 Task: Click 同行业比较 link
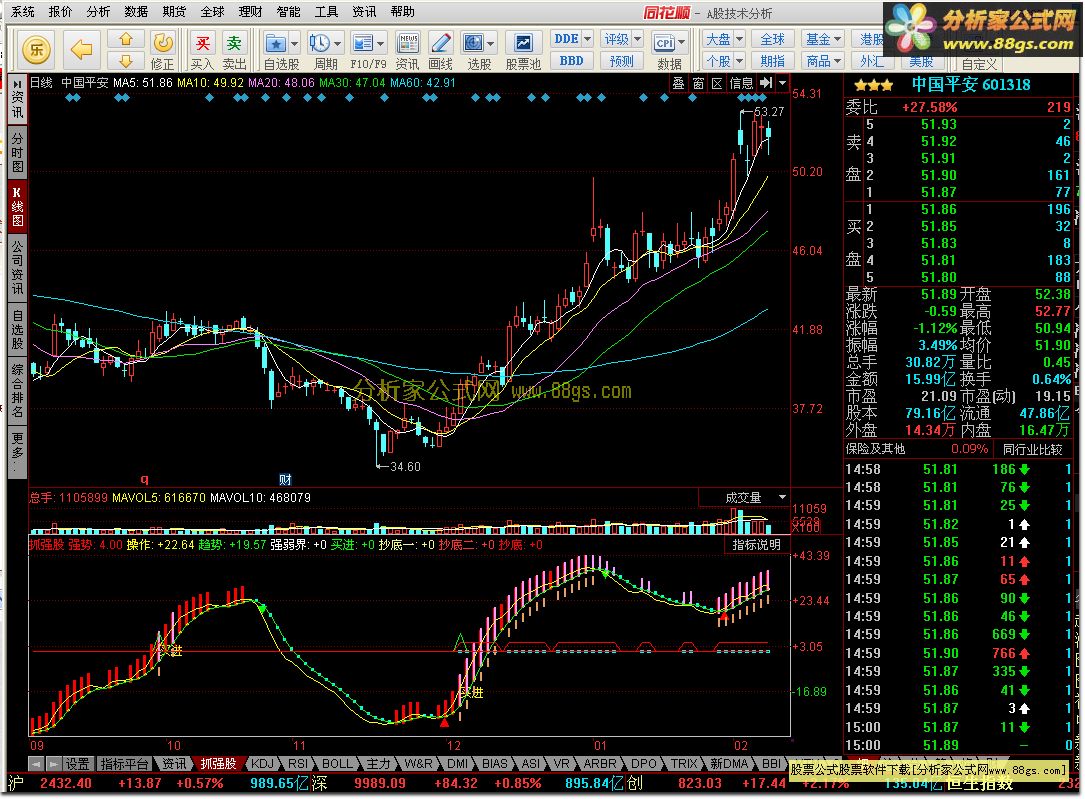[1033, 450]
